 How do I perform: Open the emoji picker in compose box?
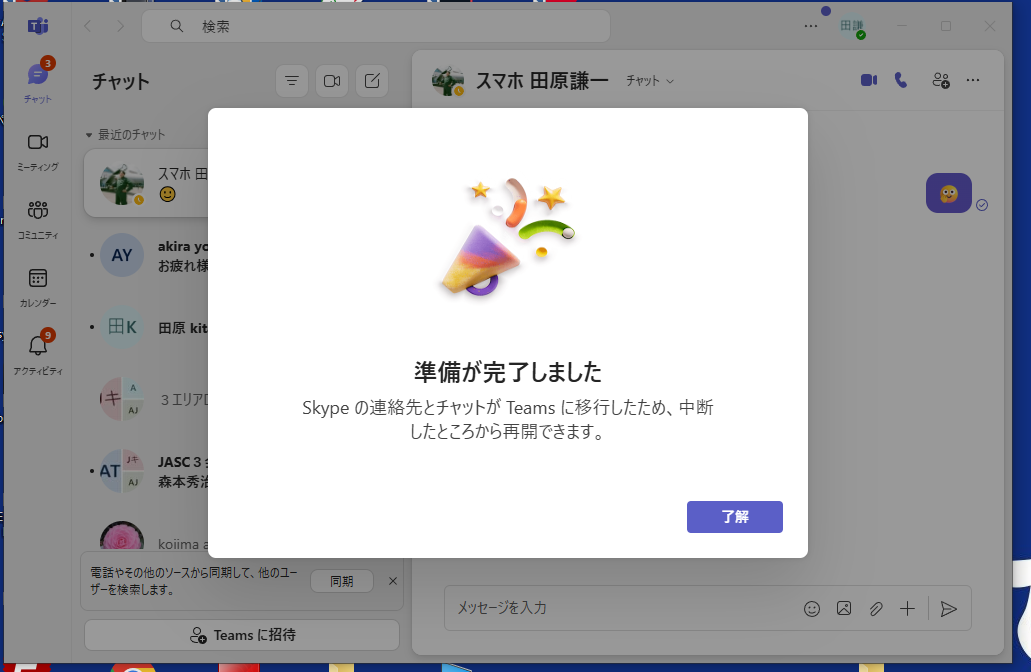click(812, 609)
